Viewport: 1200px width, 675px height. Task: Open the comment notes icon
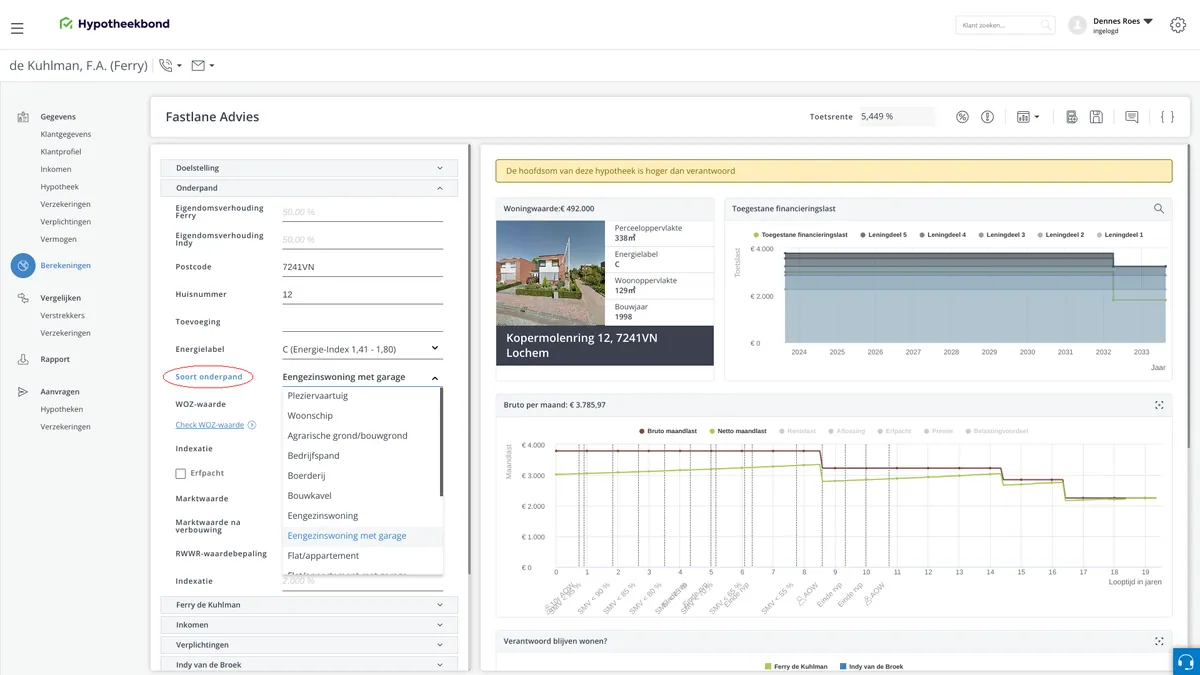coord(1131,117)
